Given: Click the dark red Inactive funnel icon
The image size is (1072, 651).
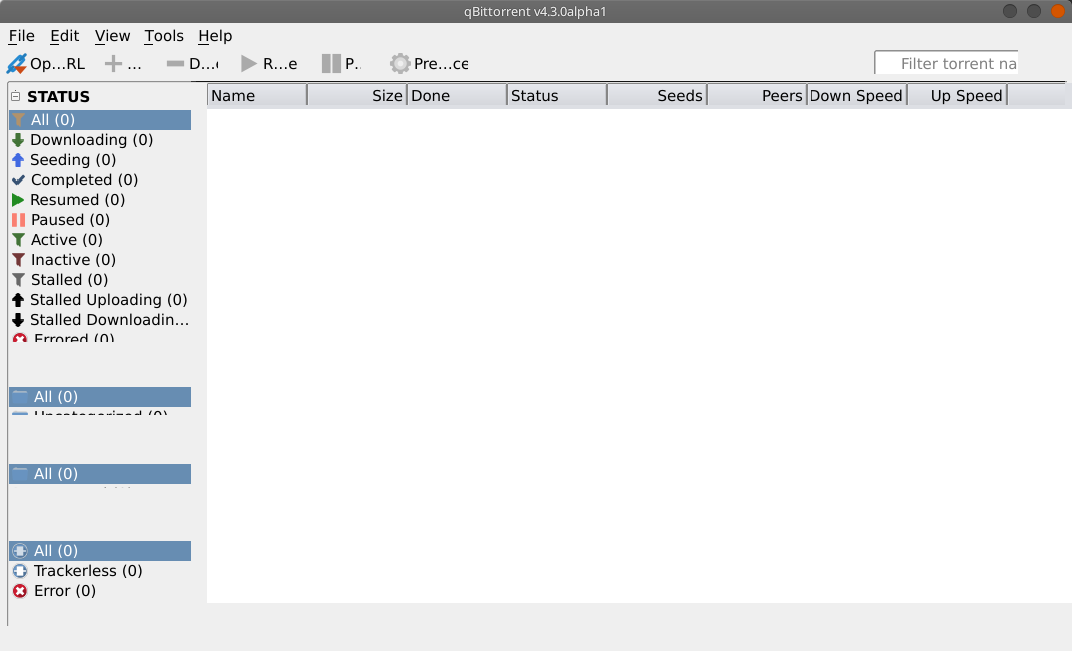Looking at the screenshot, I should coord(18,260).
